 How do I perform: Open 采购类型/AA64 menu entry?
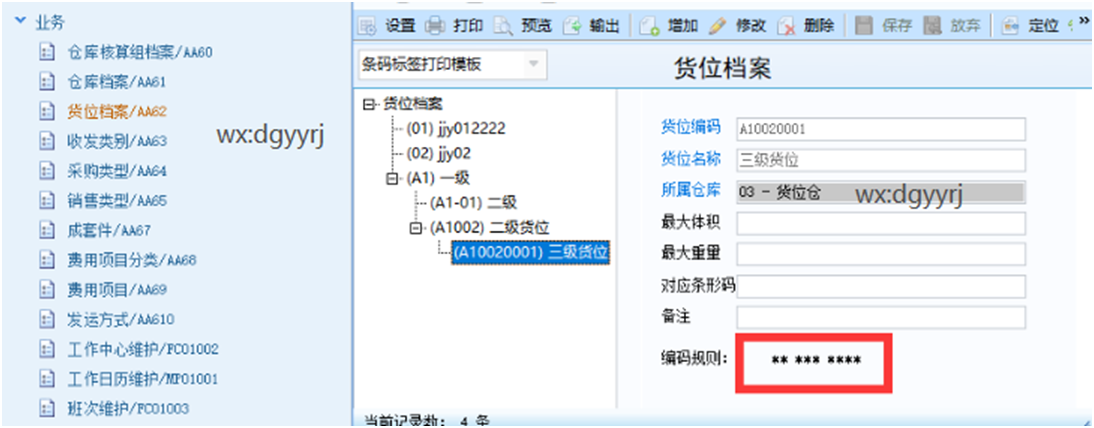[x=117, y=171]
